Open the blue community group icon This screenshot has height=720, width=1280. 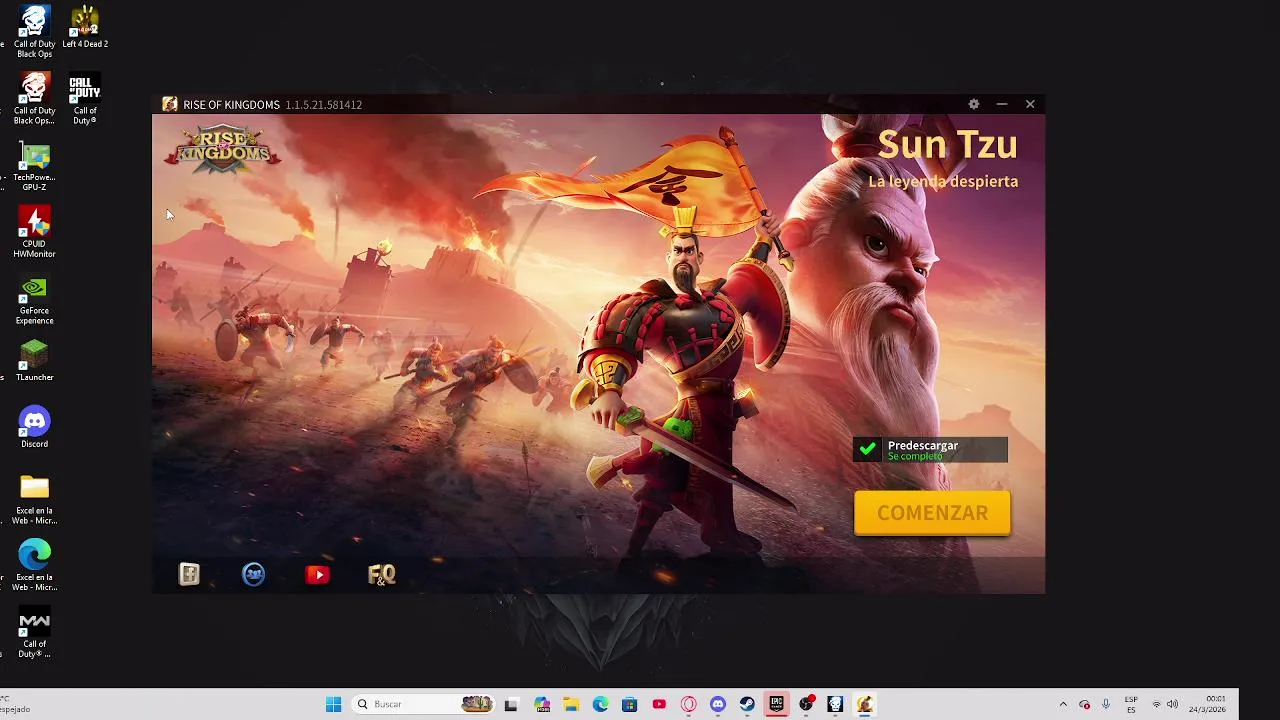coord(254,574)
